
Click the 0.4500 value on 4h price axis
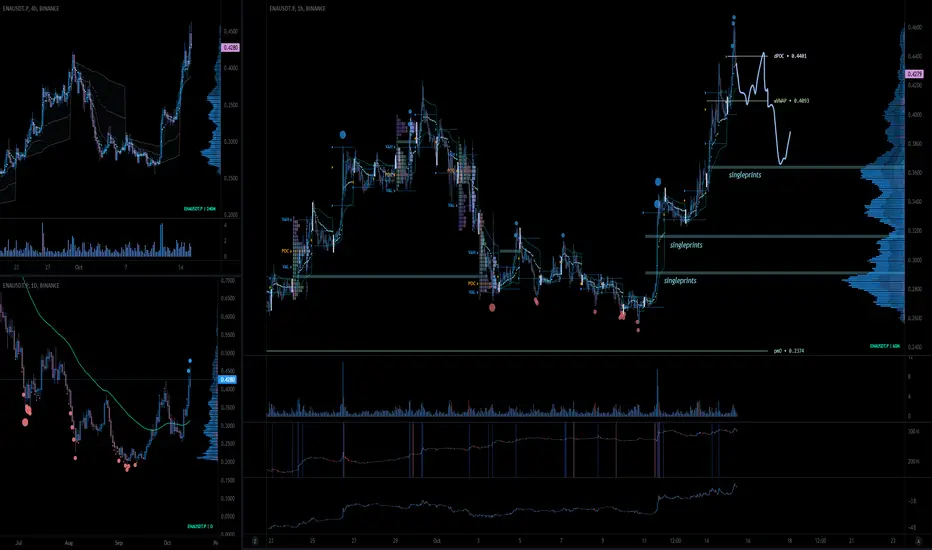pyautogui.click(x=231, y=32)
